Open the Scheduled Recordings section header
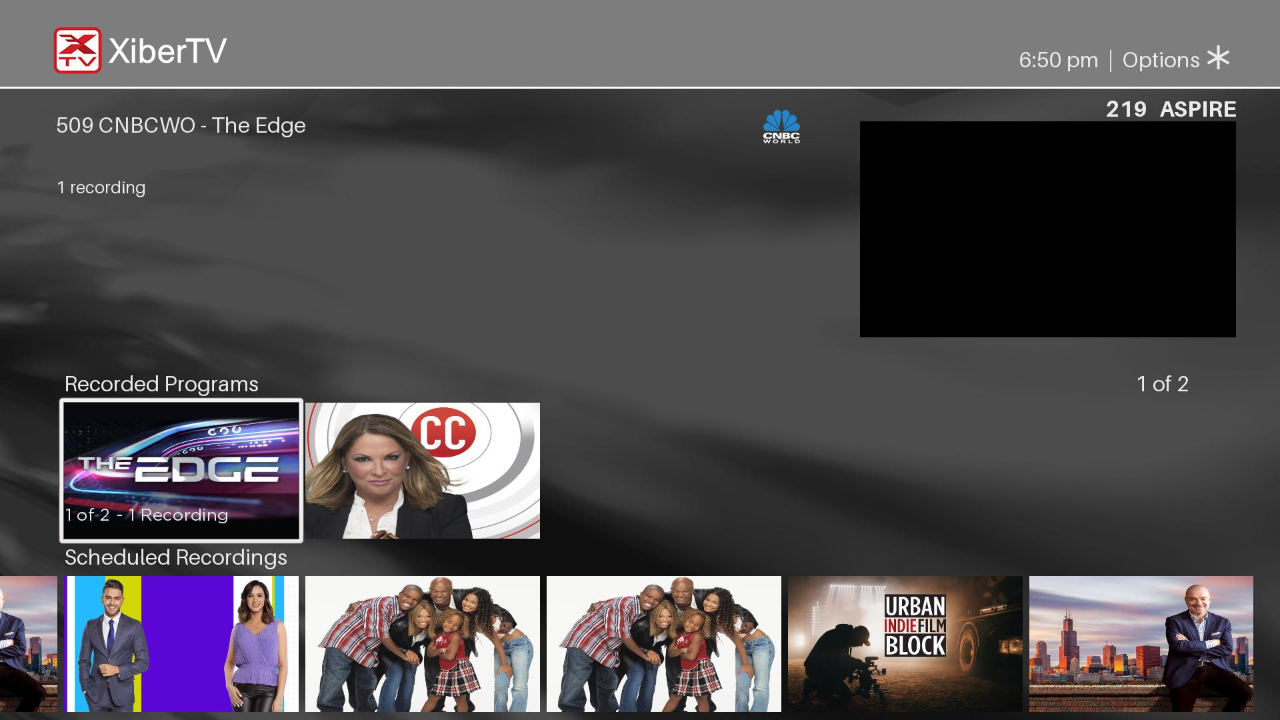Image resolution: width=1280 pixels, height=720 pixels. click(176, 558)
